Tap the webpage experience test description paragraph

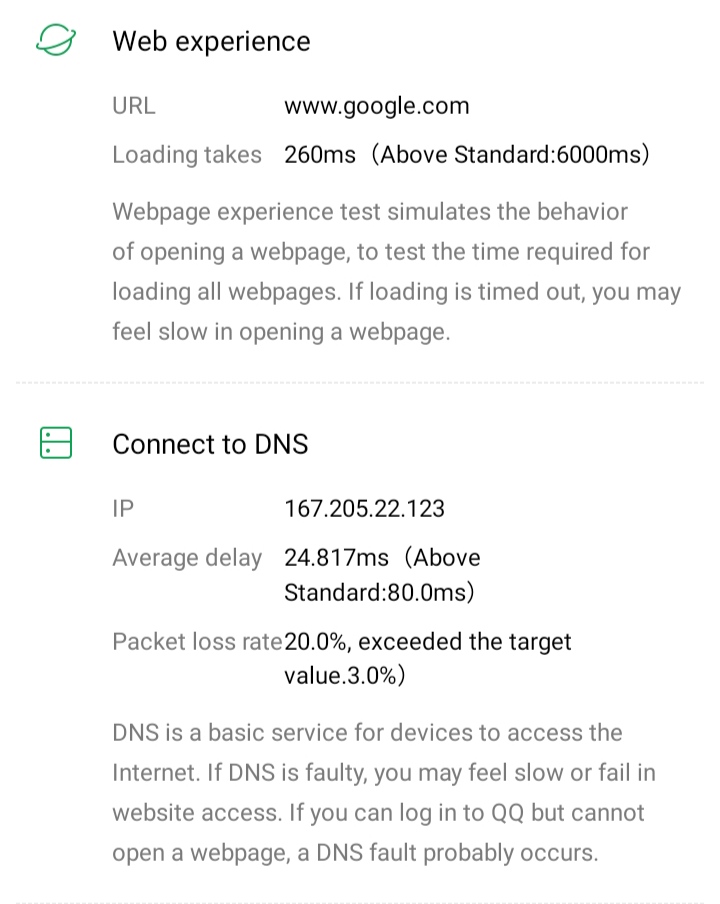click(396, 272)
